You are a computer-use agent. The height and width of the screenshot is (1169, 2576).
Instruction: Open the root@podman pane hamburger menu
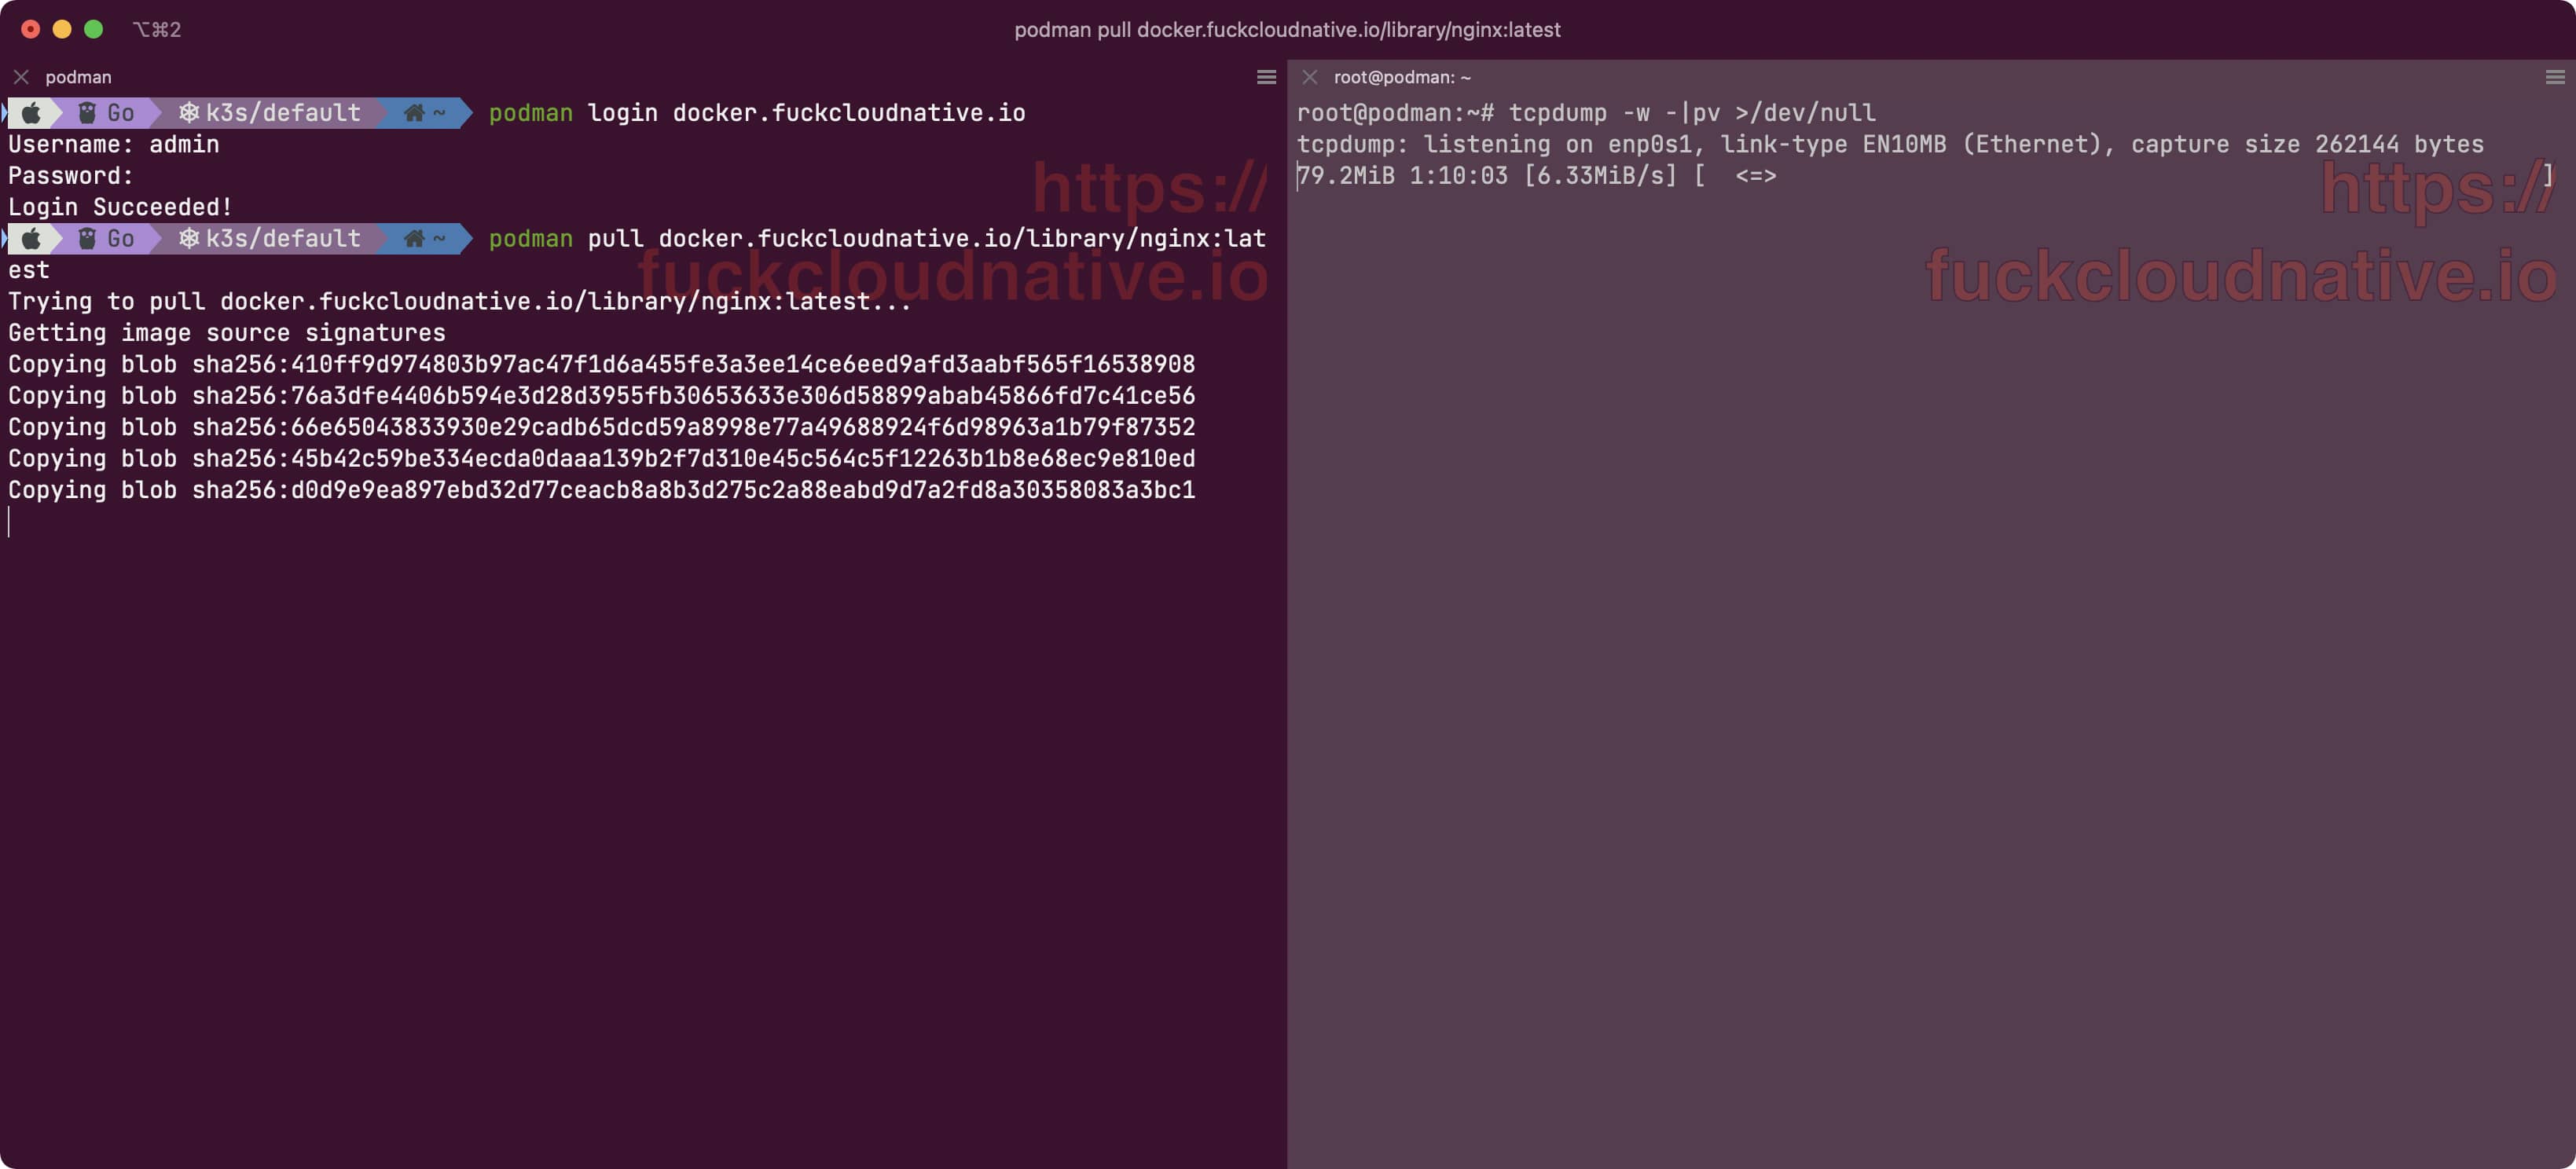point(2555,77)
